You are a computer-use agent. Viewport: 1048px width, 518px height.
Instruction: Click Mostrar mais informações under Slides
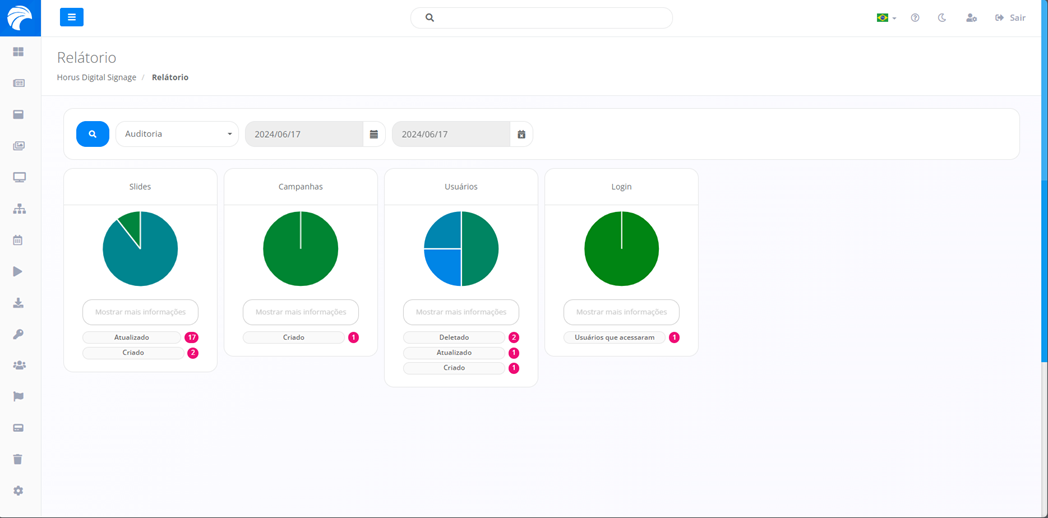(140, 312)
